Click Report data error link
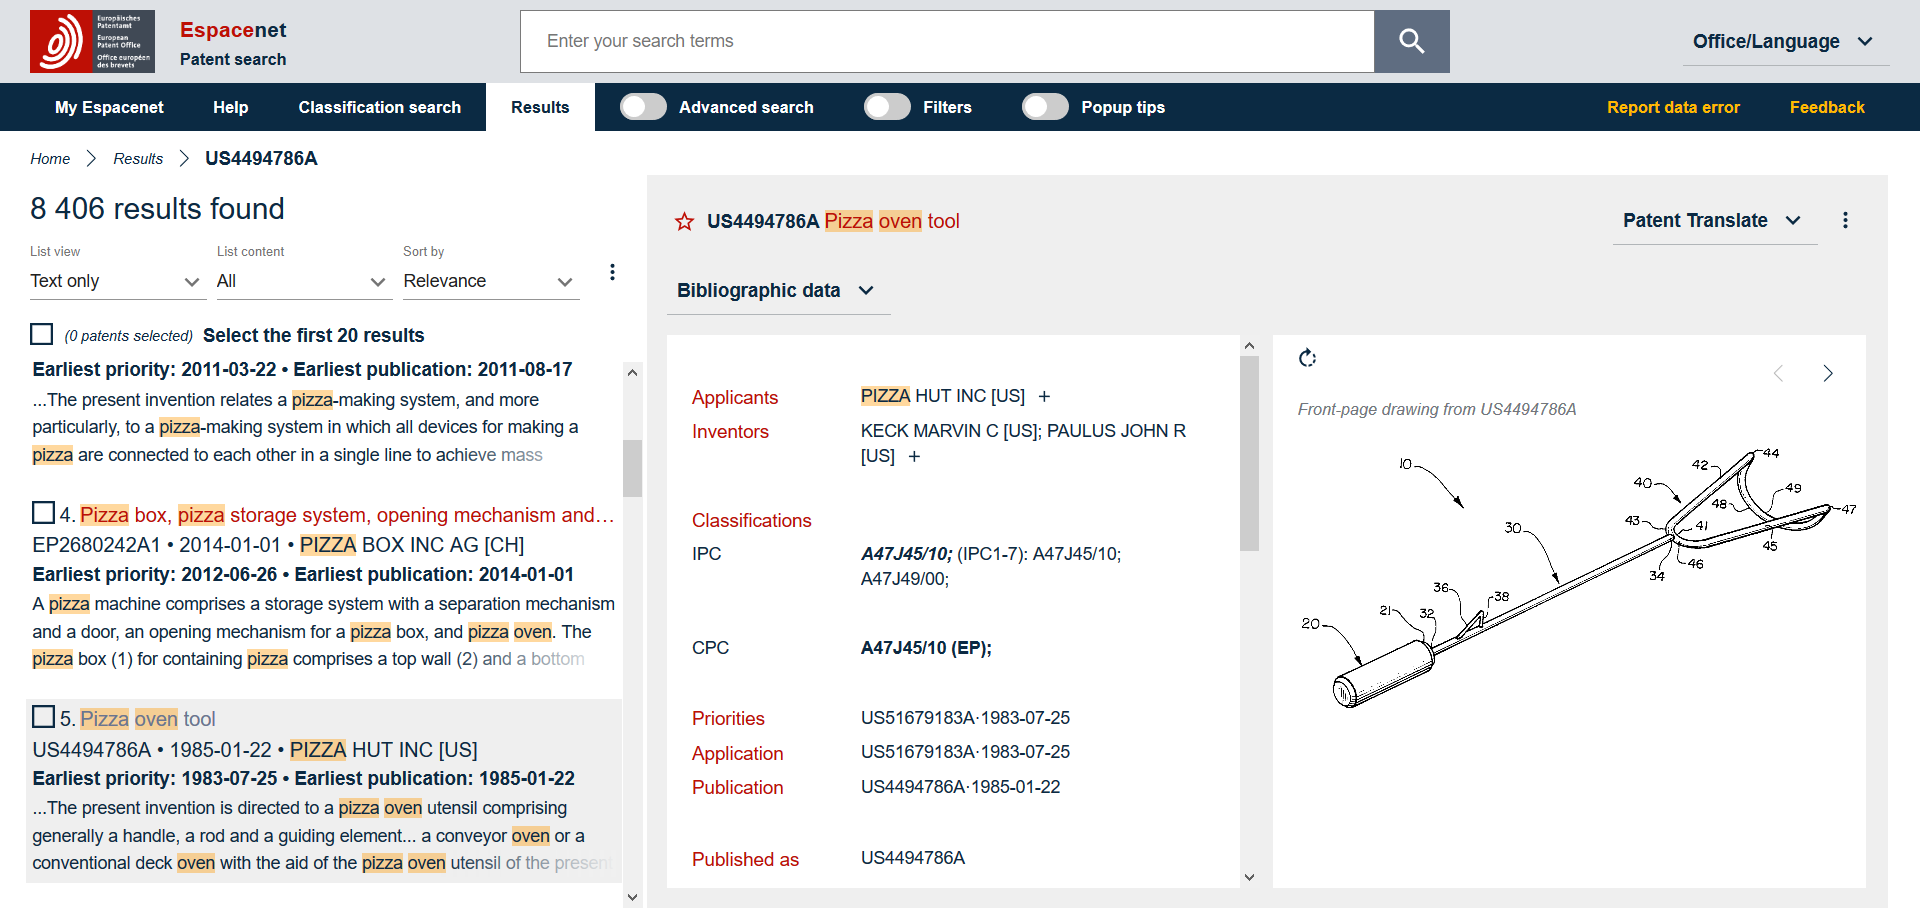Viewport: 1920px width, 910px height. pos(1673,107)
